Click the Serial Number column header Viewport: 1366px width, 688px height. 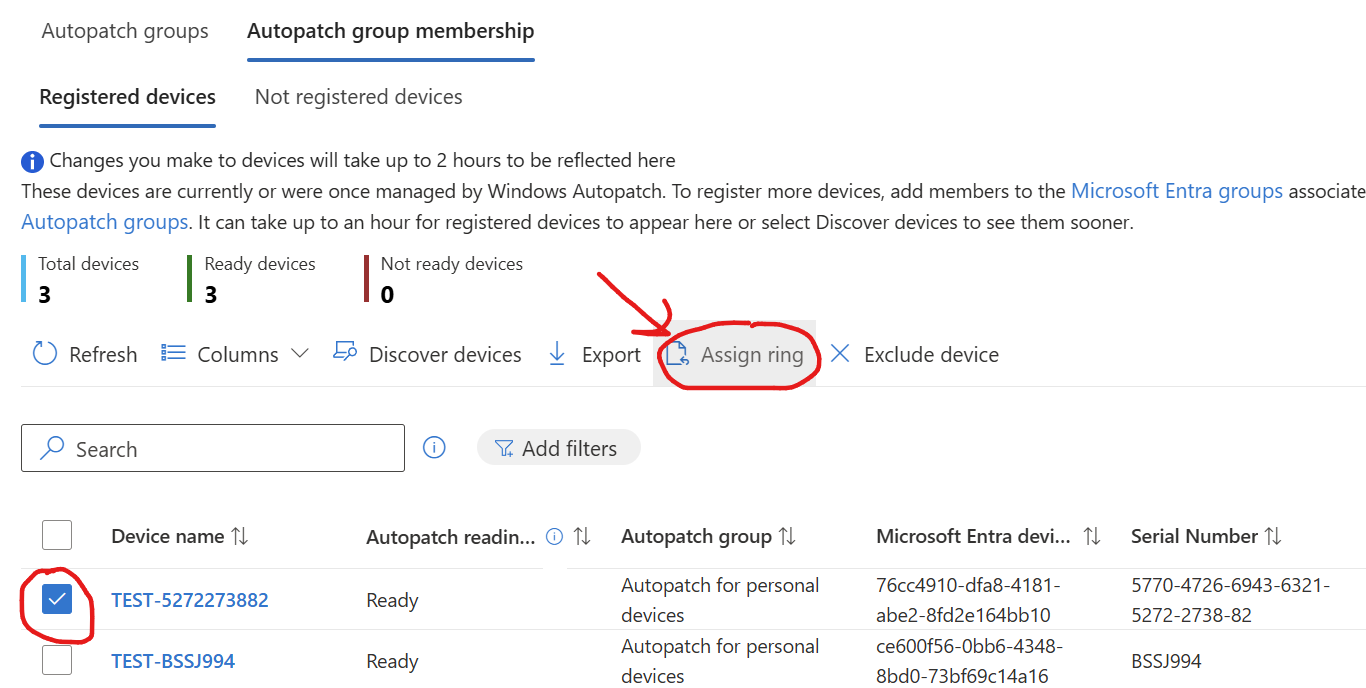pos(1194,536)
